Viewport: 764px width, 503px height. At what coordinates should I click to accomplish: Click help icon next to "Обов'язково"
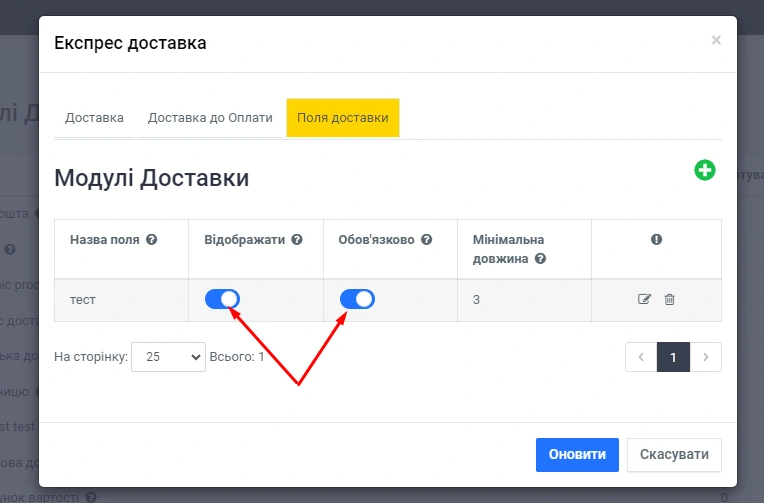[x=426, y=240]
